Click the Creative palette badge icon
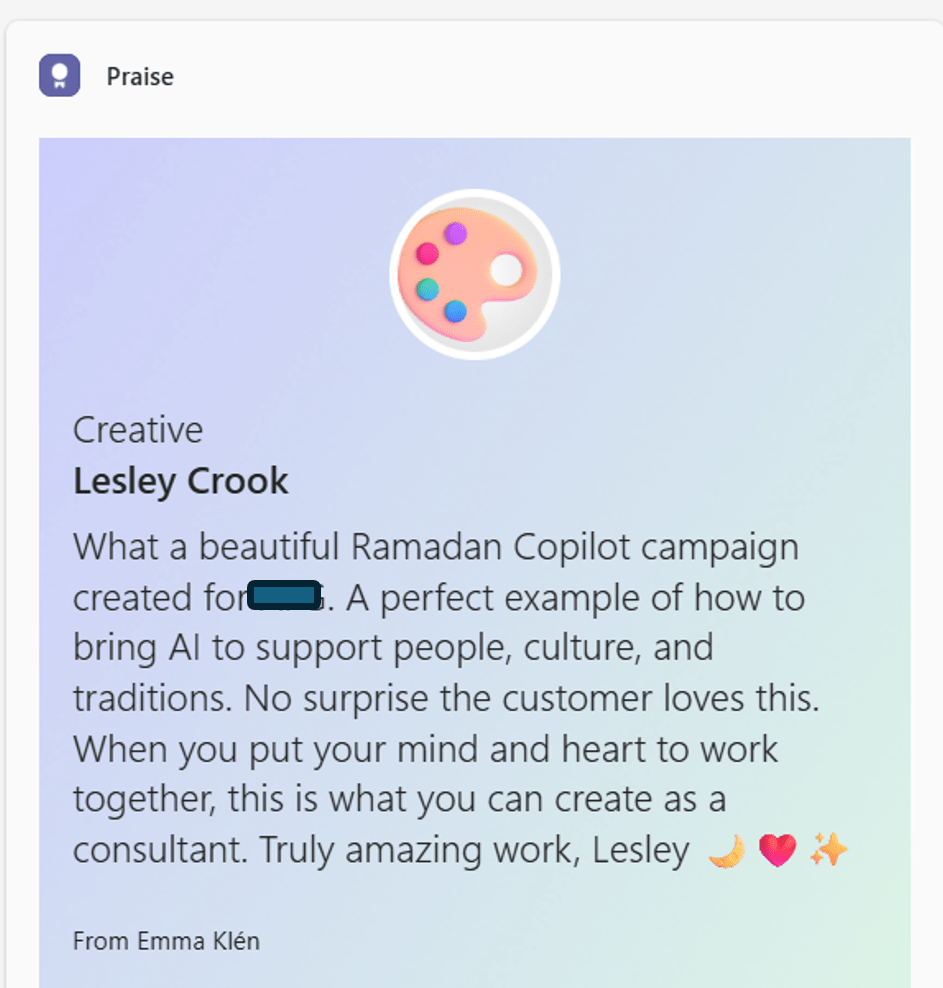 (474, 274)
